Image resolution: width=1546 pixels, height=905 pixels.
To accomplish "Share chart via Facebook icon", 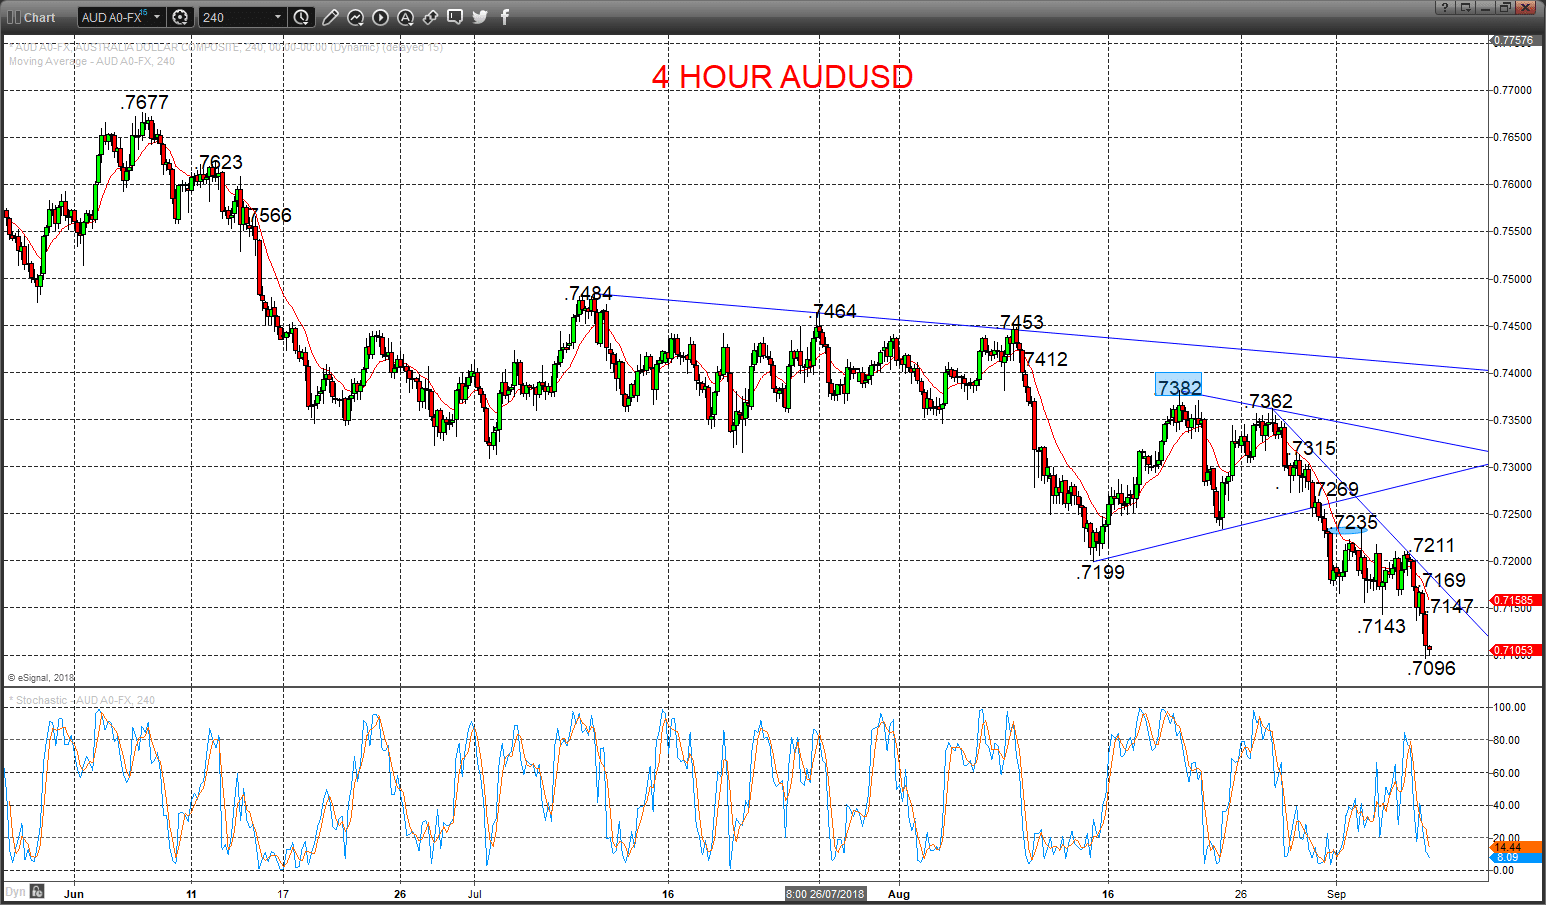I will 505,17.
